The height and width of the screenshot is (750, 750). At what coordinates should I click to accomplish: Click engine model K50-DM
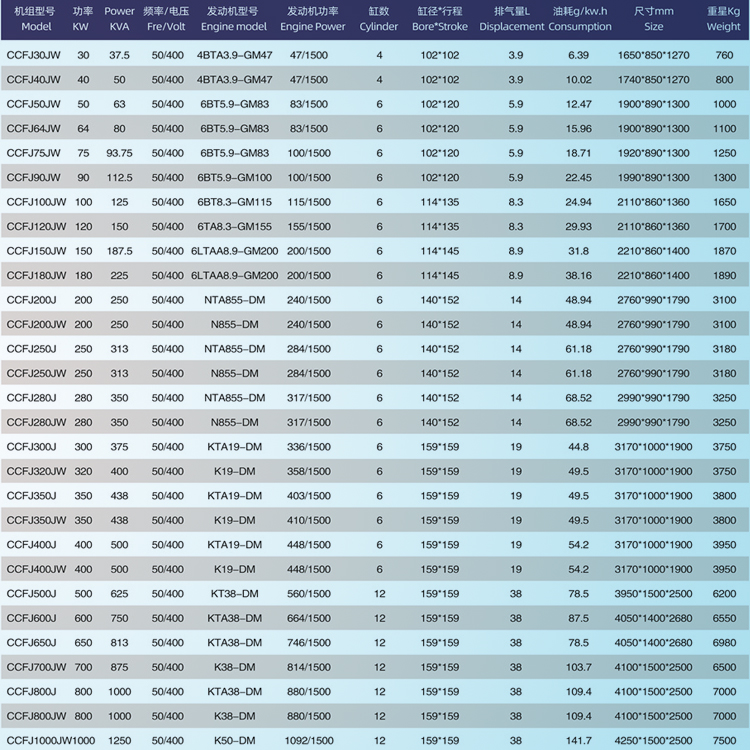pos(234,740)
